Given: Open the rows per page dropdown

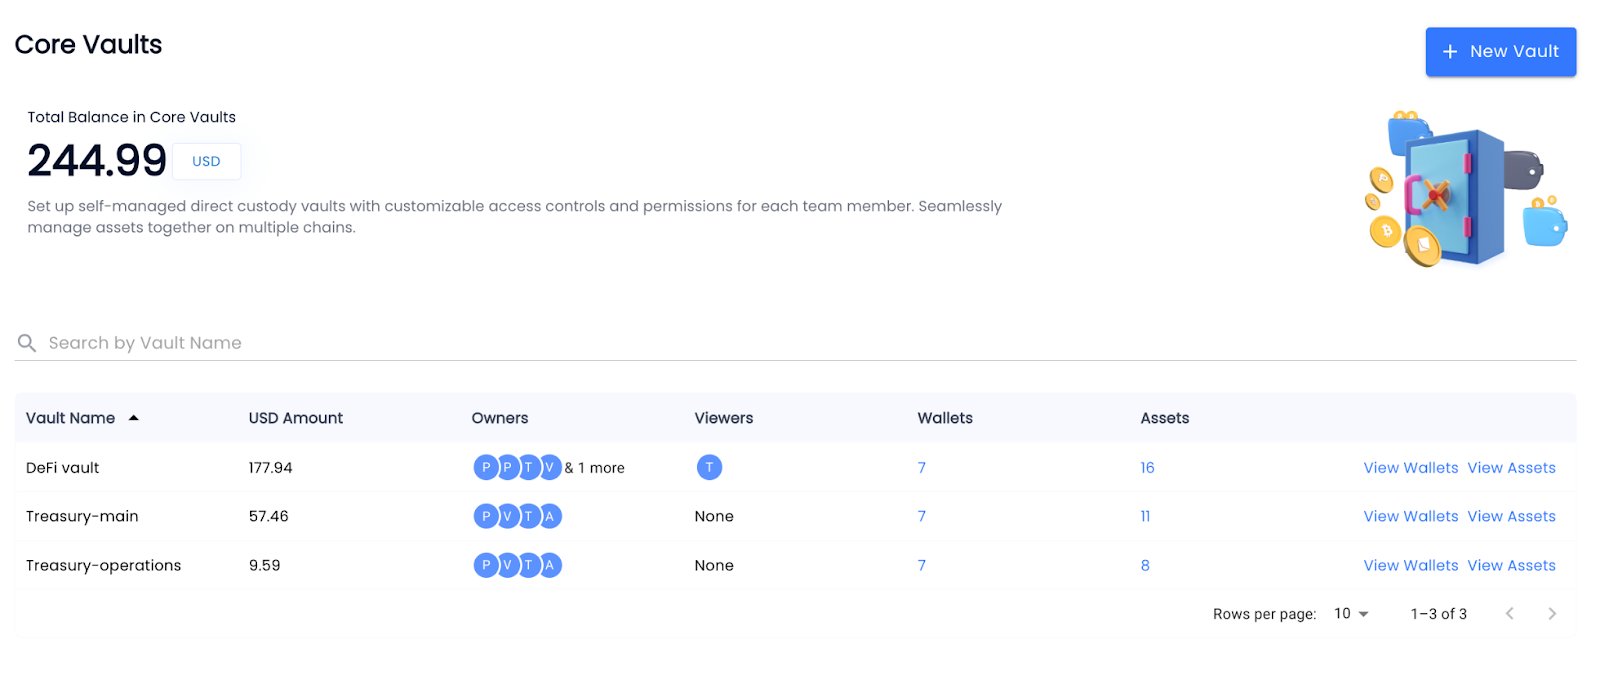Looking at the screenshot, I should pos(1351,614).
